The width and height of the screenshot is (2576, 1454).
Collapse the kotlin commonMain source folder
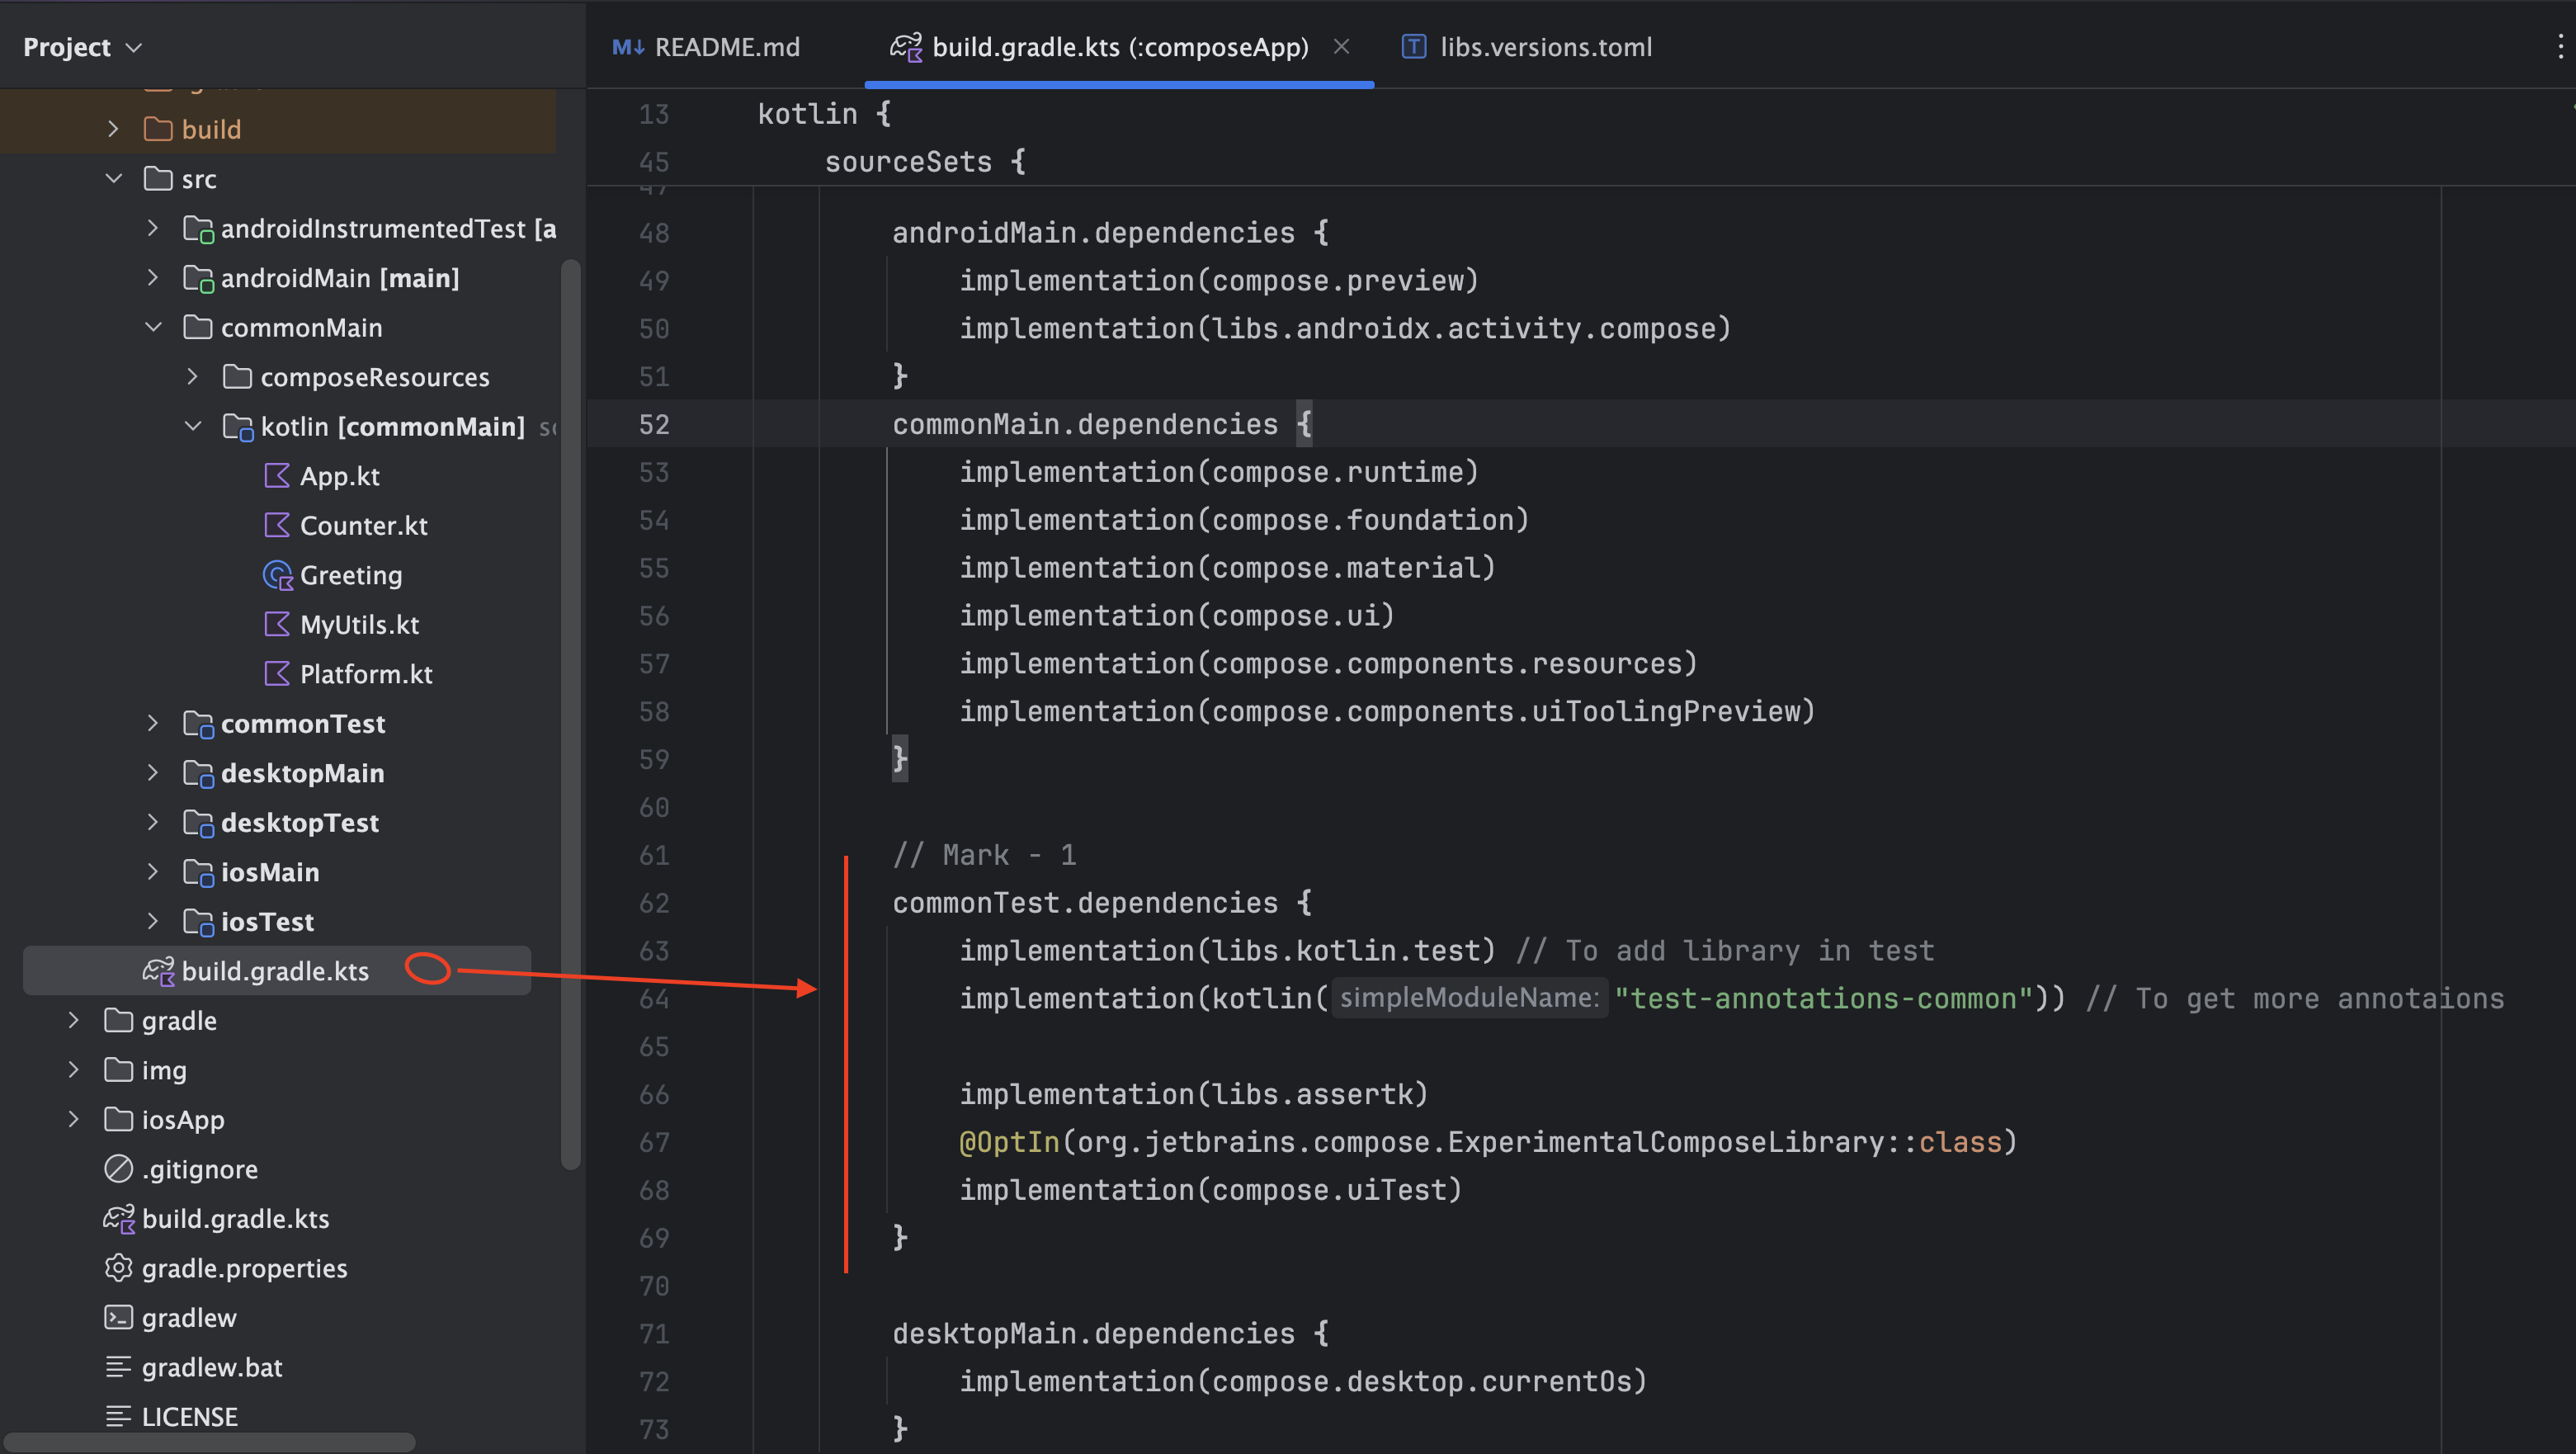(x=193, y=426)
